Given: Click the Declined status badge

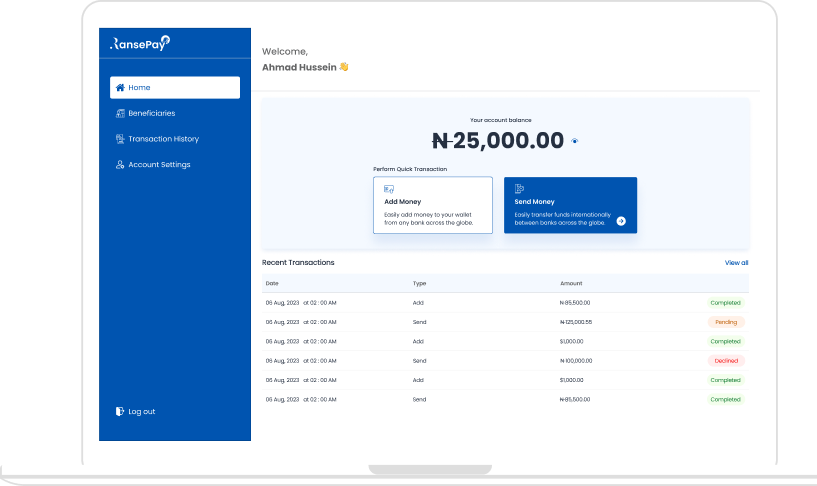Looking at the screenshot, I should 726,361.
